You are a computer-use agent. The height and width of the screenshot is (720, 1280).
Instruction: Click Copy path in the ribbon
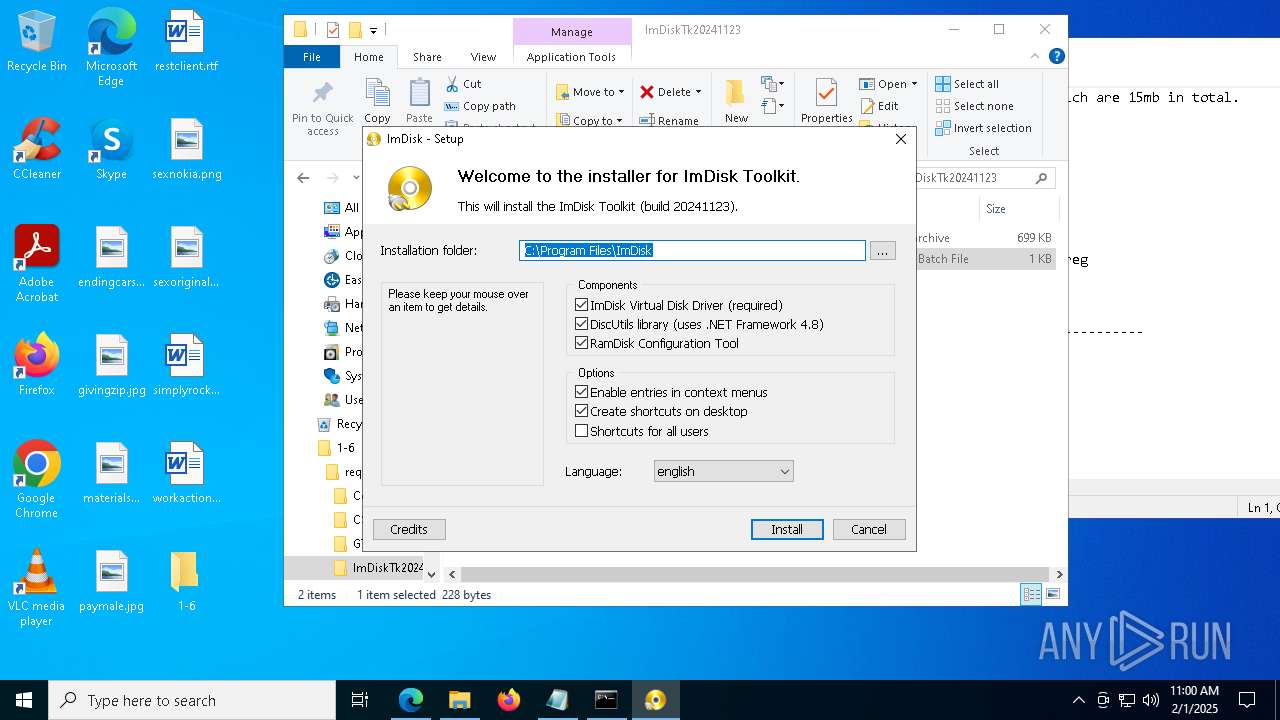pos(480,106)
